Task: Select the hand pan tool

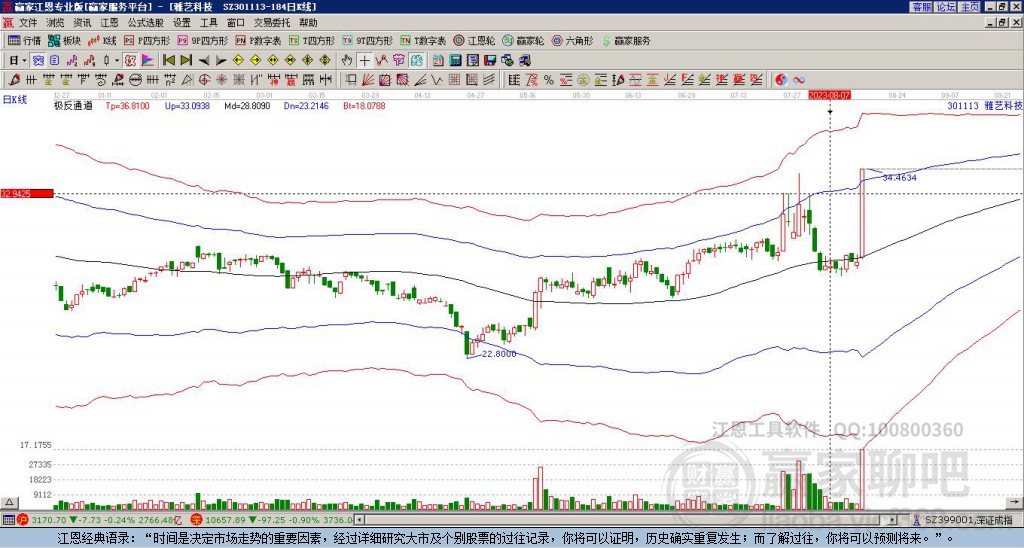Action: 347,60
